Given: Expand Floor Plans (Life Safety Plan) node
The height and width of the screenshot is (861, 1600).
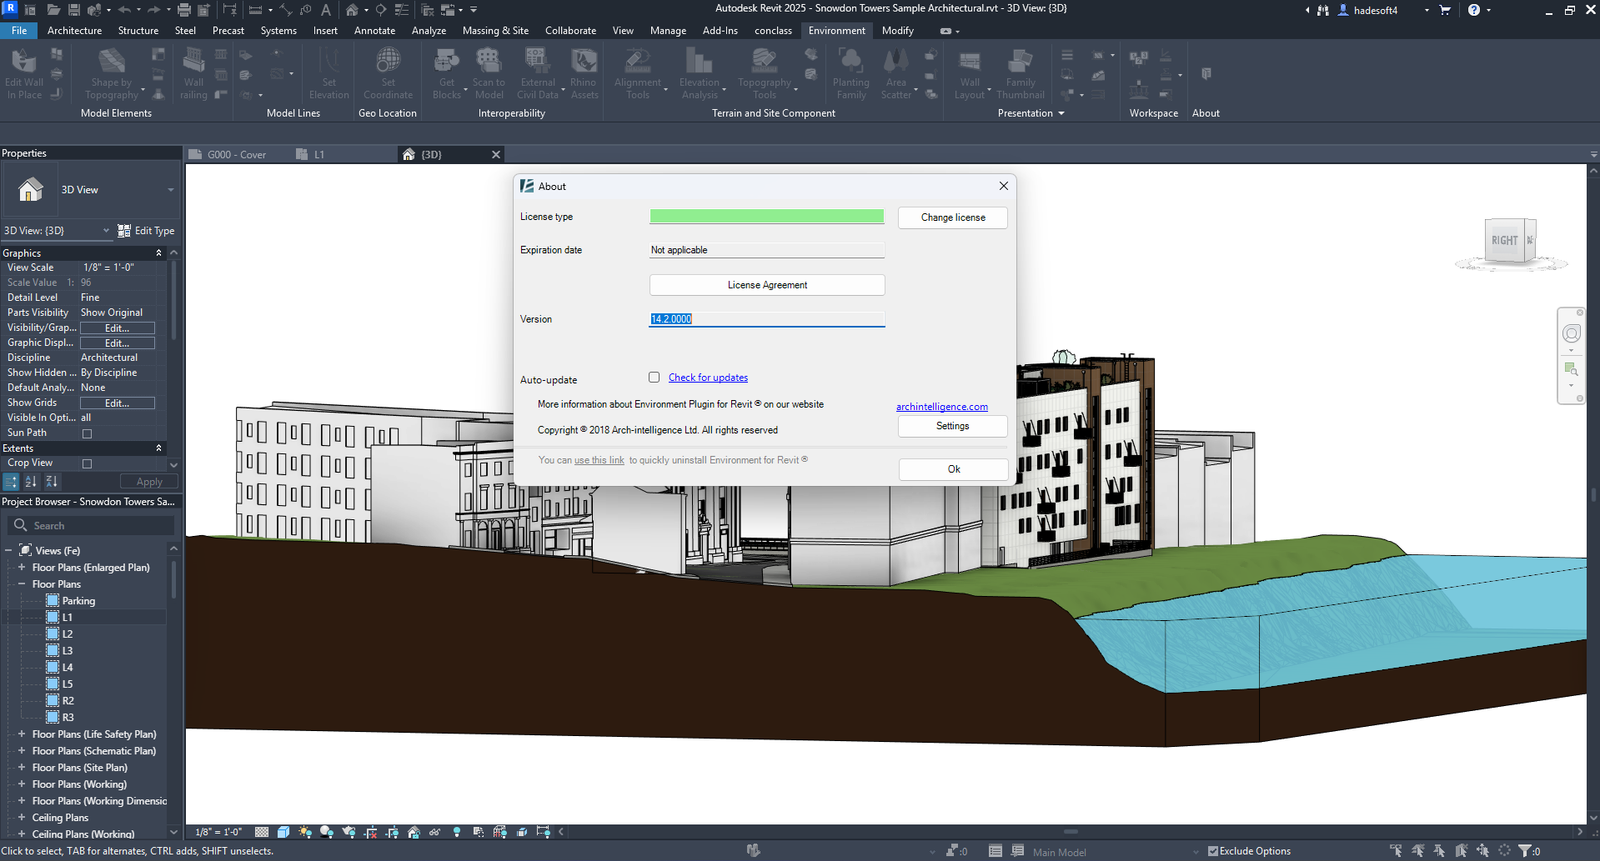Looking at the screenshot, I should tap(22, 734).
